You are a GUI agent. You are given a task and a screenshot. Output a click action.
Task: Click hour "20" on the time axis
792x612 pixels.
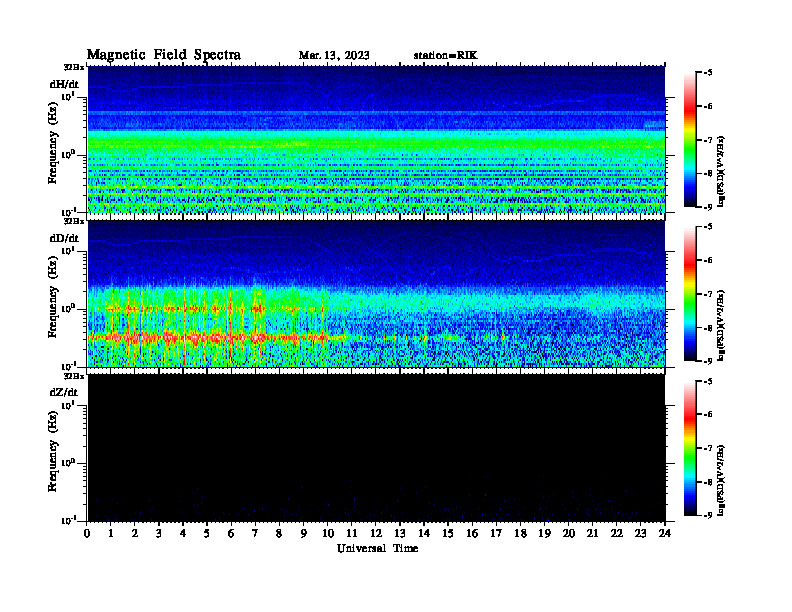click(568, 533)
